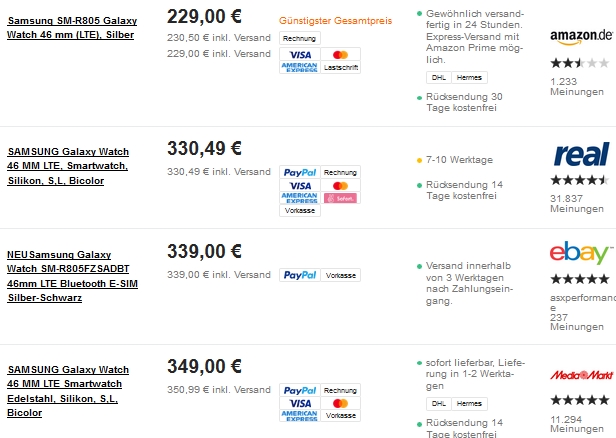Click DHL badge in the Amazon offer

[x=438, y=77]
